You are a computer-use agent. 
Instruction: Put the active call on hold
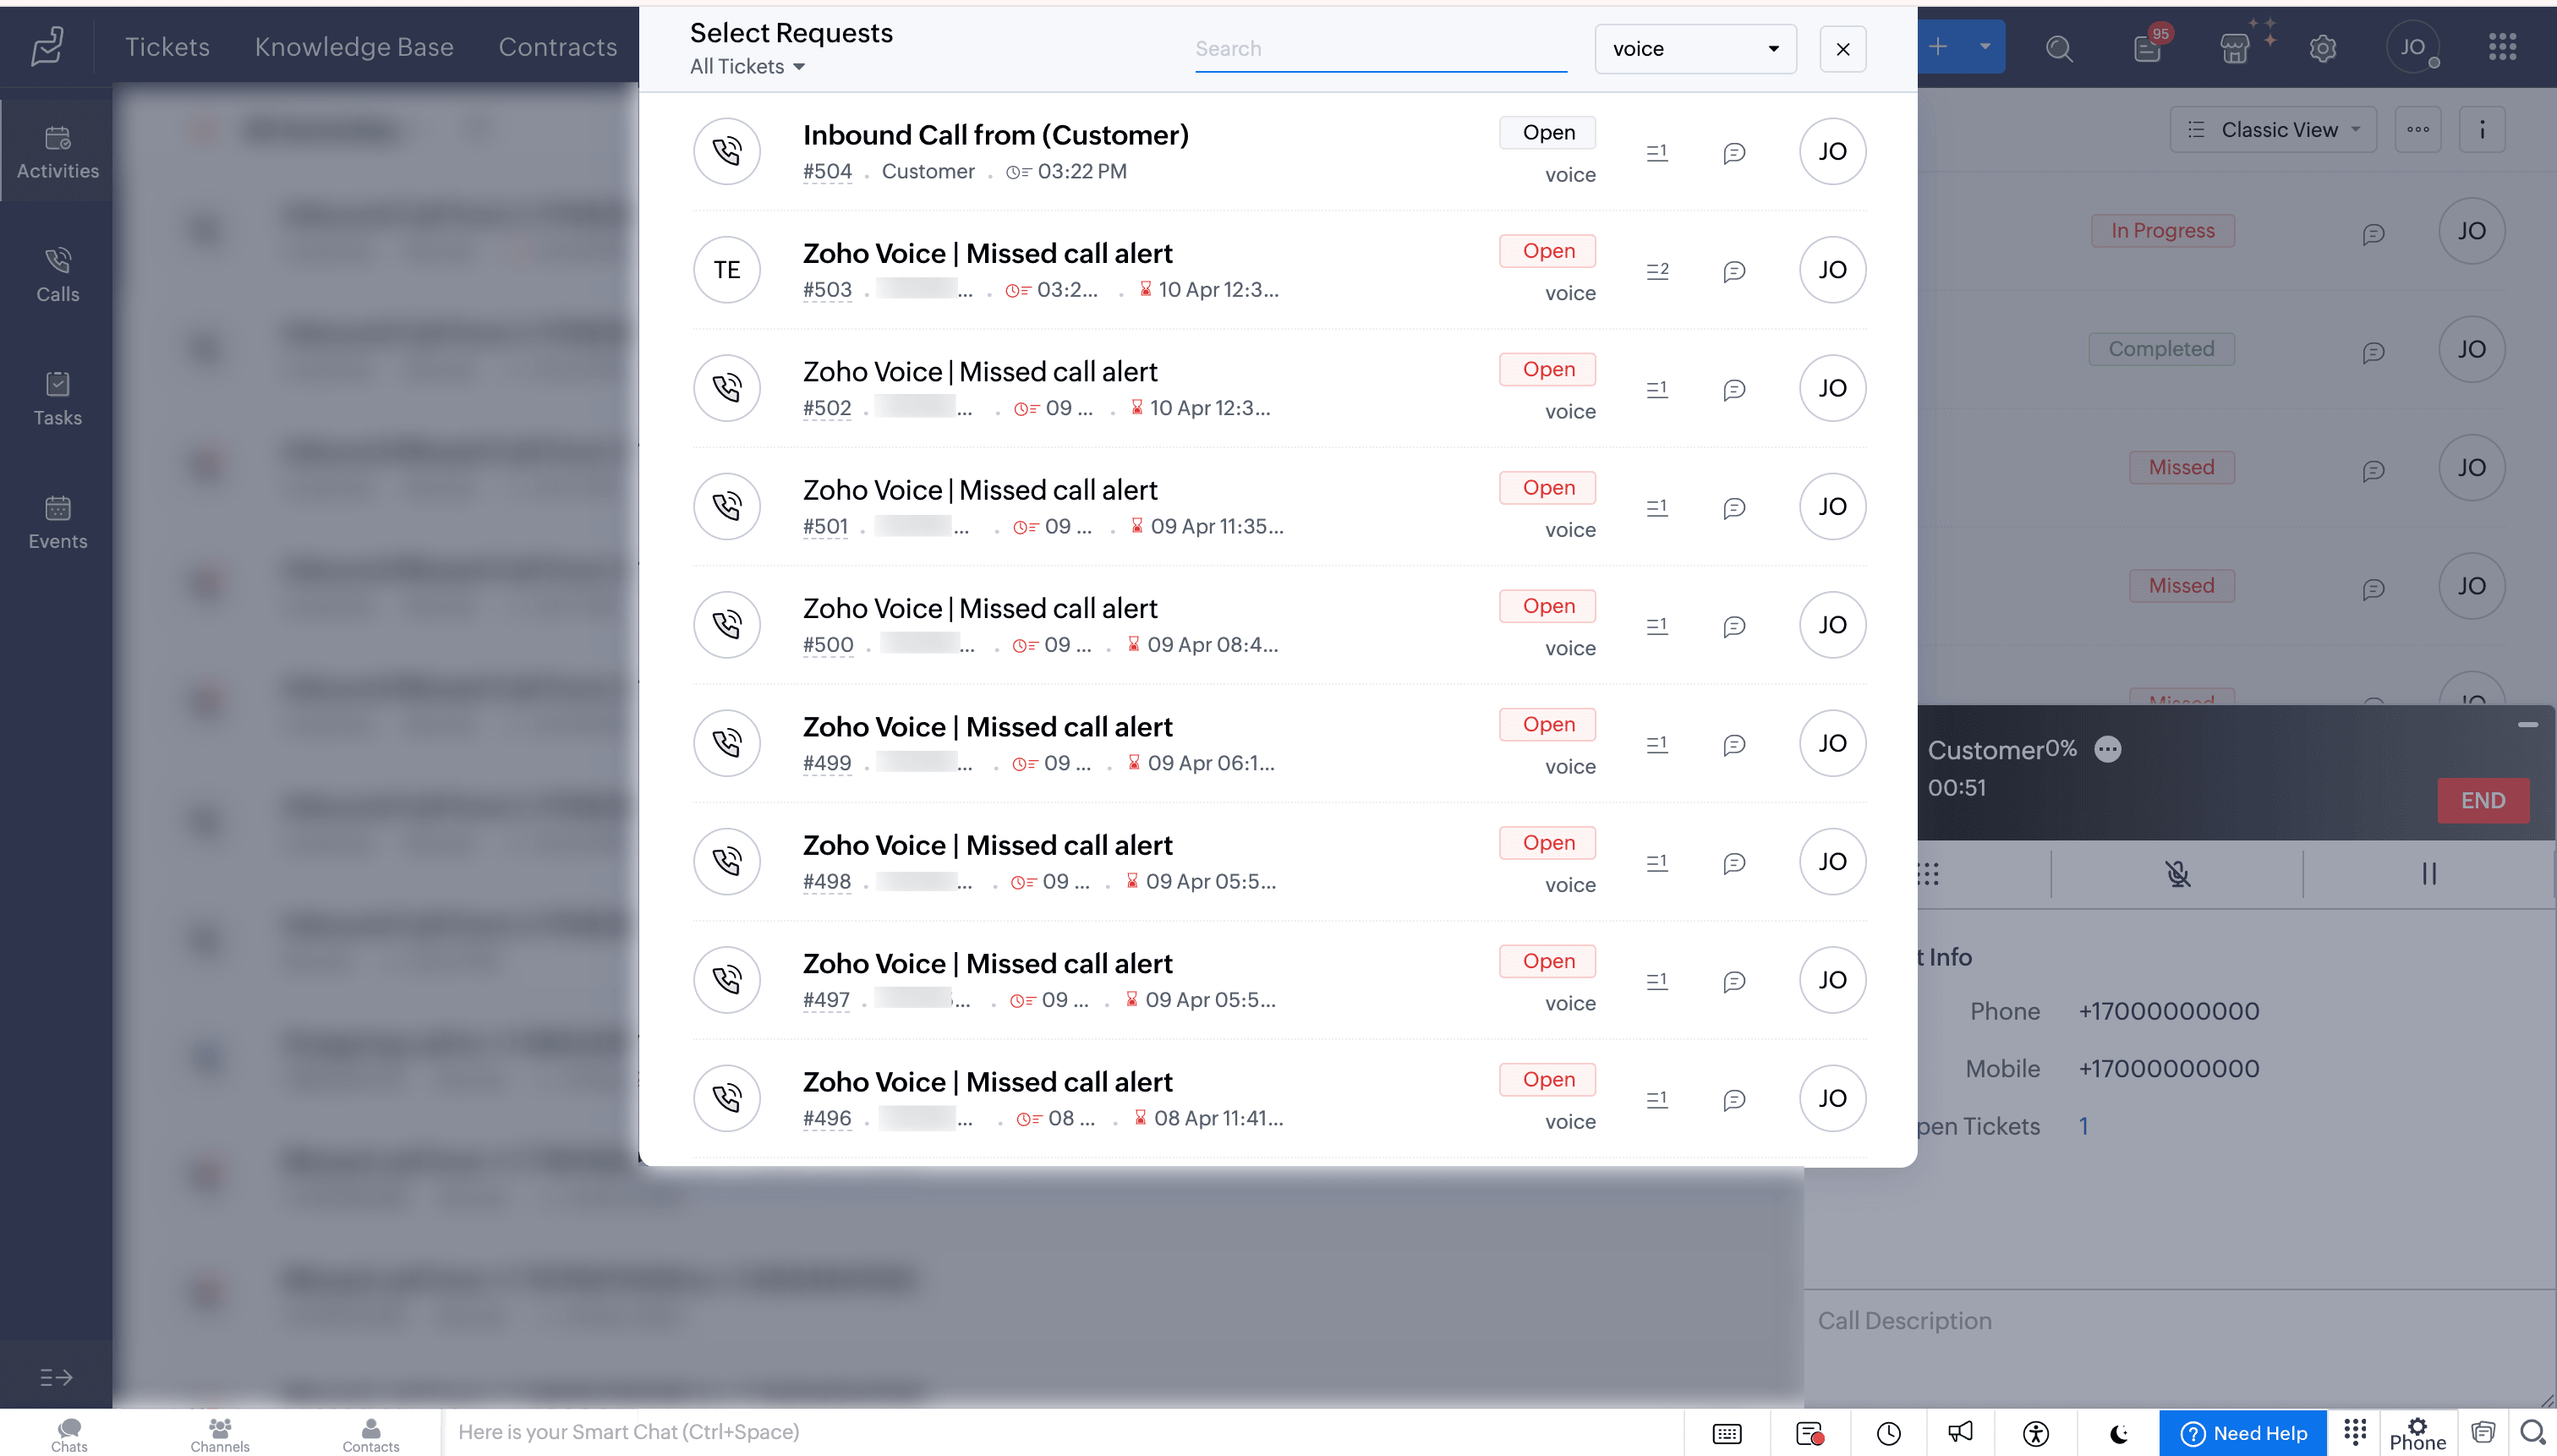click(x=2429, y=874)
